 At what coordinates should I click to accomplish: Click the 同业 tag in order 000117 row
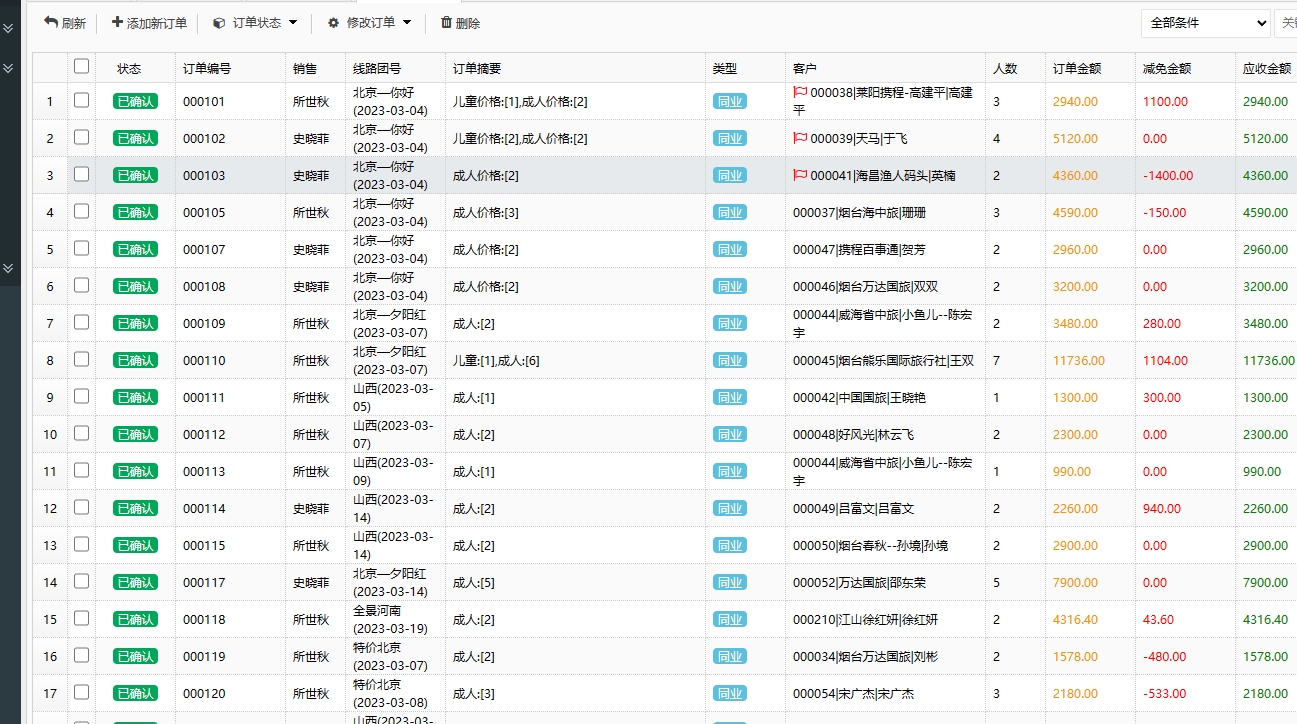(730, 582)
